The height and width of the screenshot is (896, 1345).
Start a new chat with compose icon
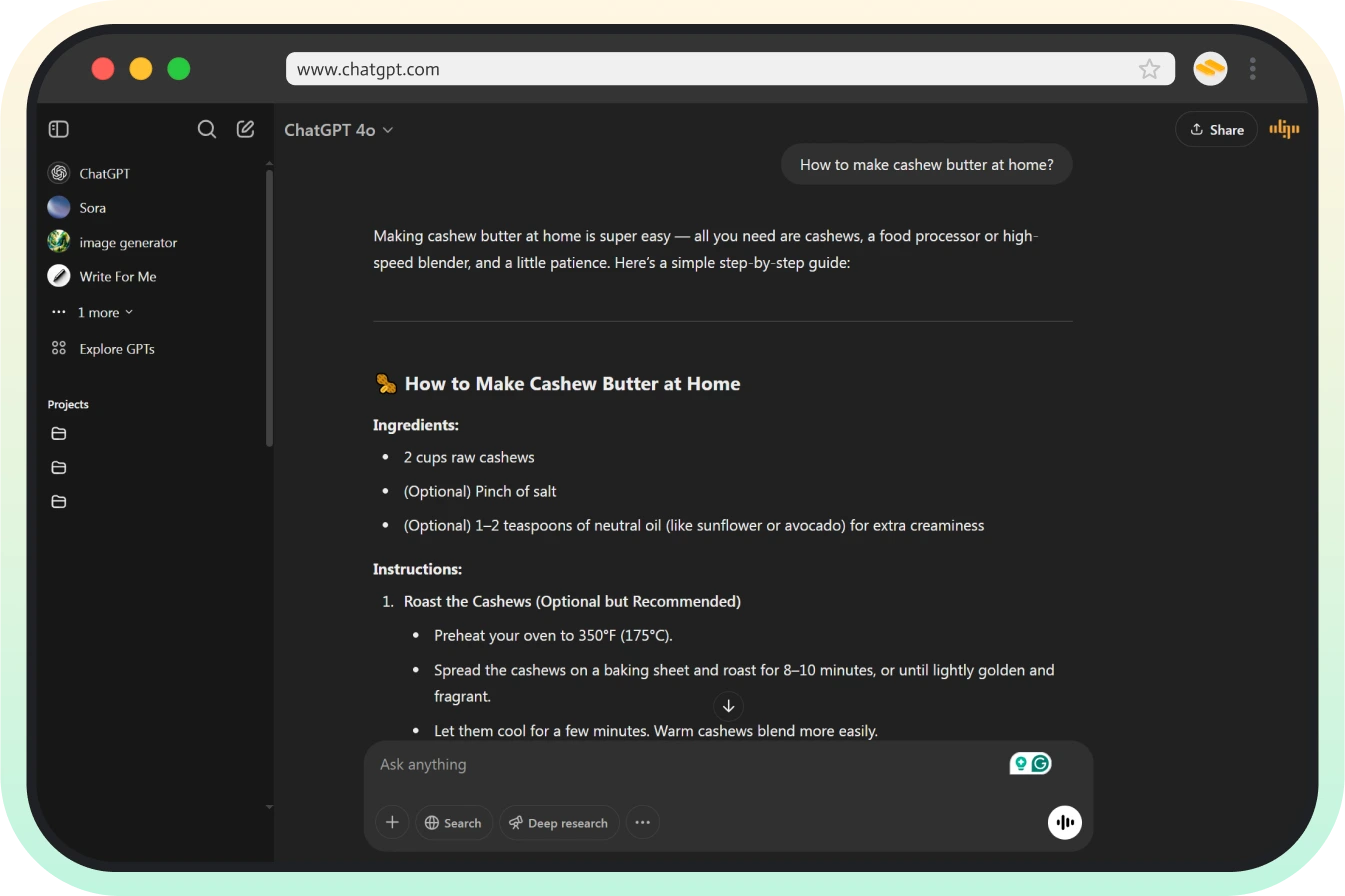coord(245,129)
